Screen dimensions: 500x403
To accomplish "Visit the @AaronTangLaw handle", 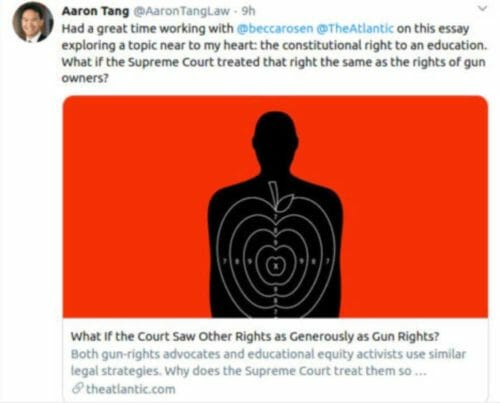I will [x=182, y=11].
